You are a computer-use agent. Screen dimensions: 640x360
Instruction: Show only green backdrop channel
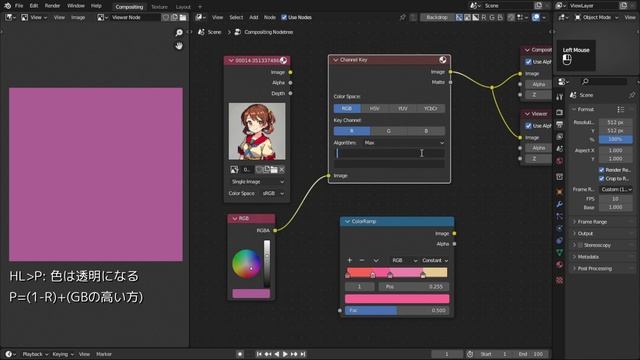[492, 18]
